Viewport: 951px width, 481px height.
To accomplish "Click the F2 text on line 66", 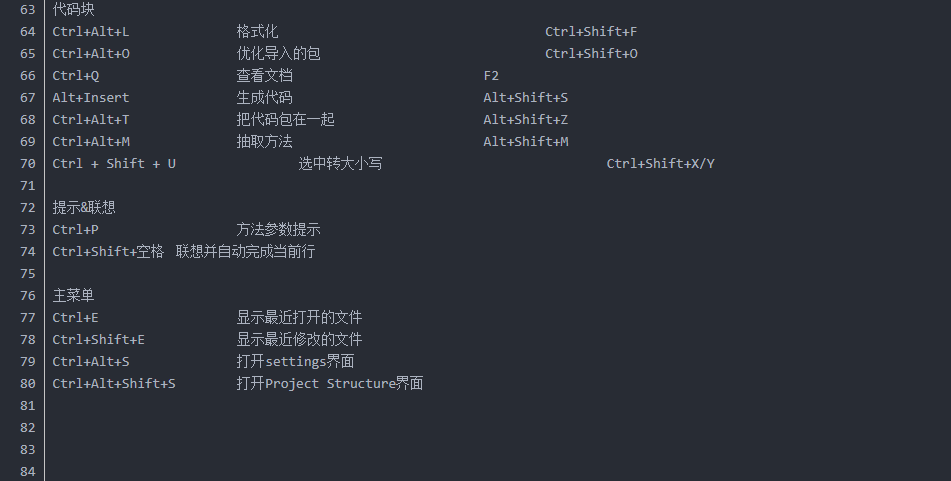I will point(491,76).
